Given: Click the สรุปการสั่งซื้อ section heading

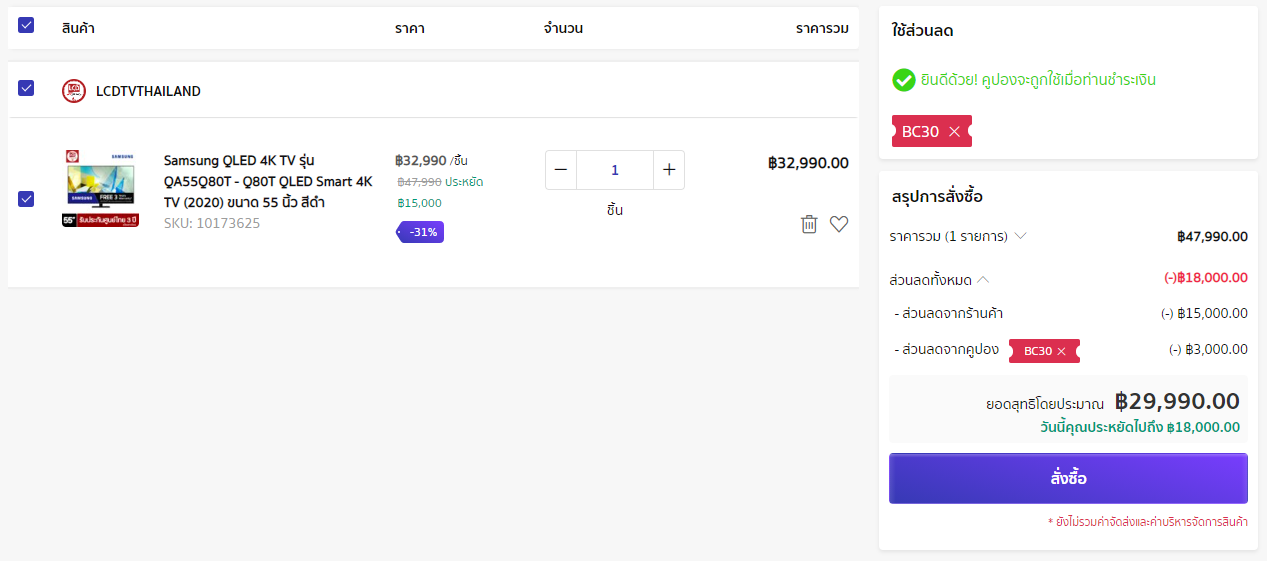Looking at the screenshot, I should pyautogui.click(x=936, y=196).
